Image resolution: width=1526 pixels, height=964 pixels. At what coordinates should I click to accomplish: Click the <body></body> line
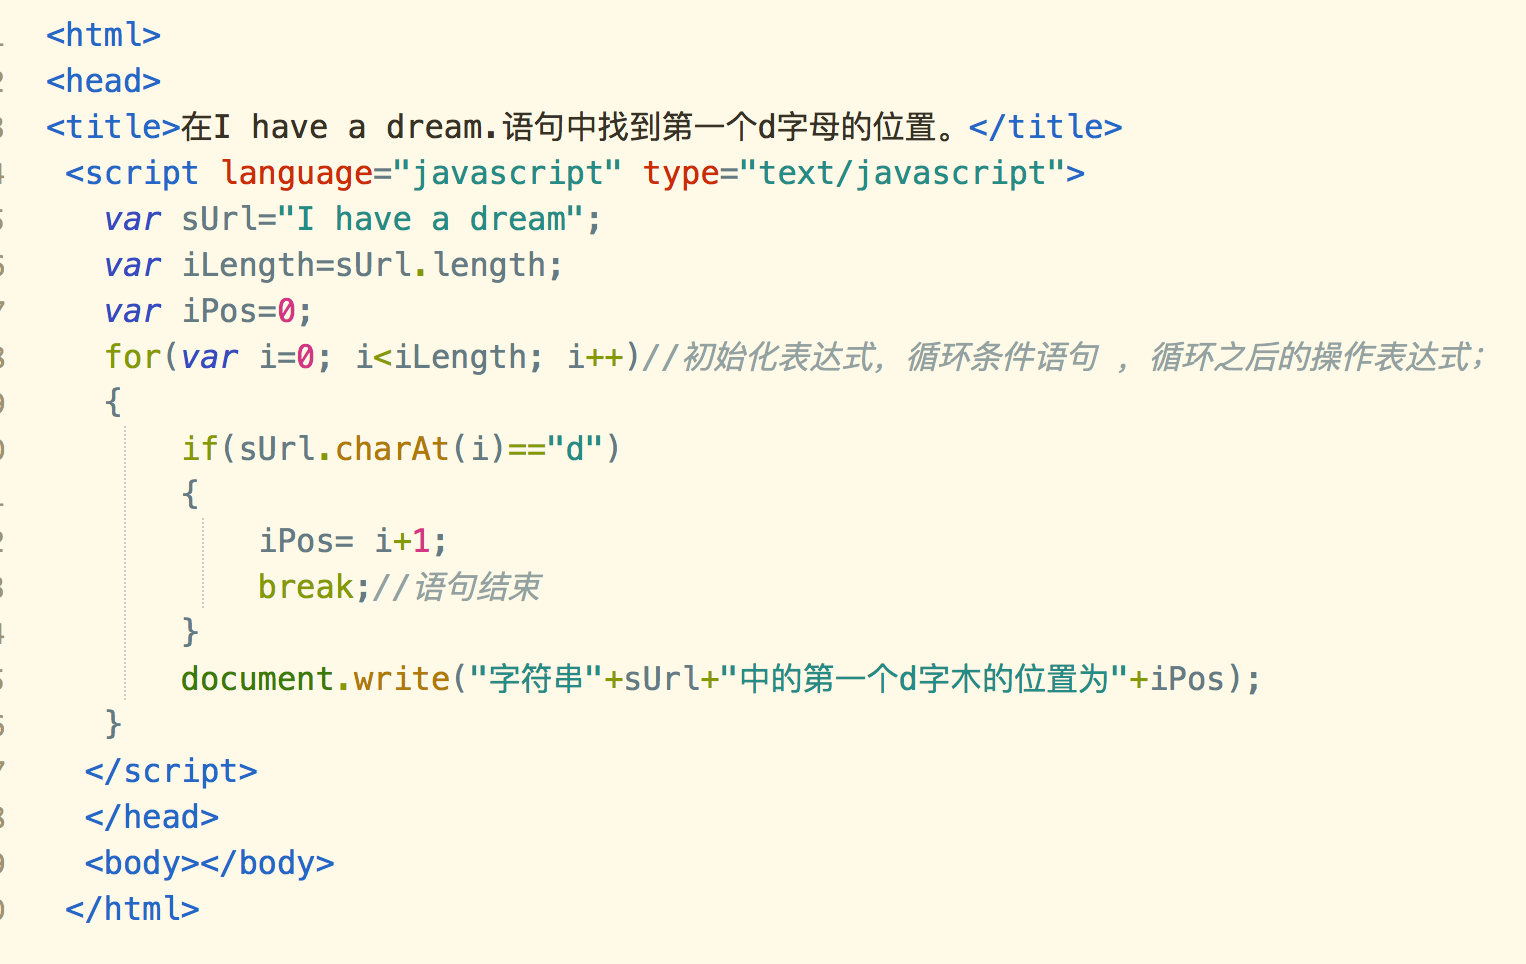pyautogui.click(x=209, y=863)
